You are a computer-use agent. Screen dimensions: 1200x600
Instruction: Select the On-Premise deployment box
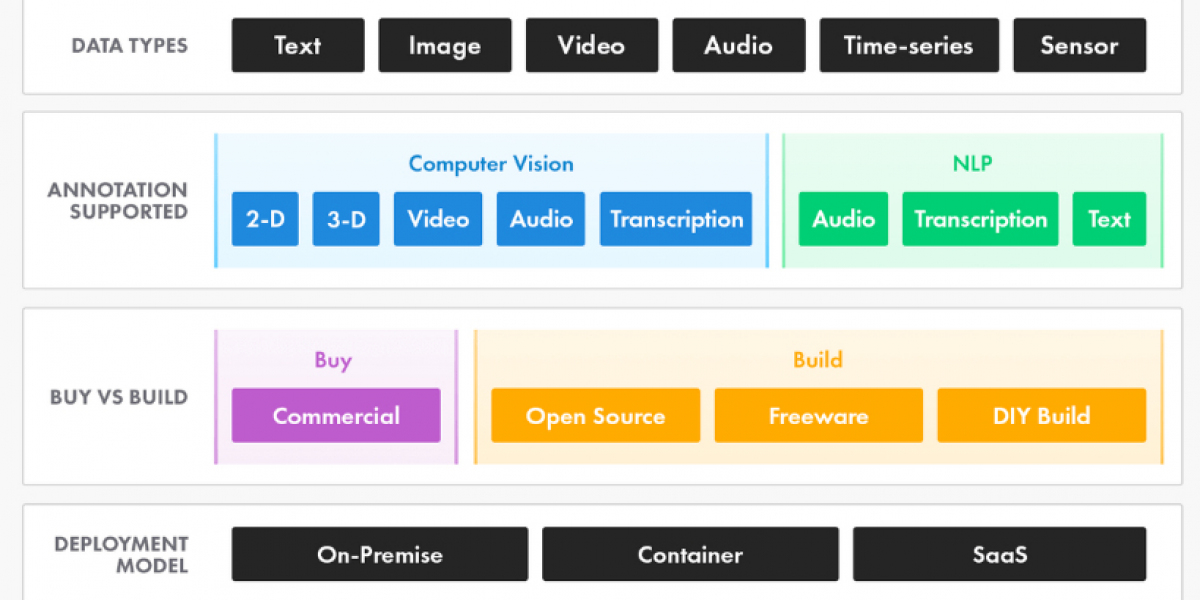[380, 554]
